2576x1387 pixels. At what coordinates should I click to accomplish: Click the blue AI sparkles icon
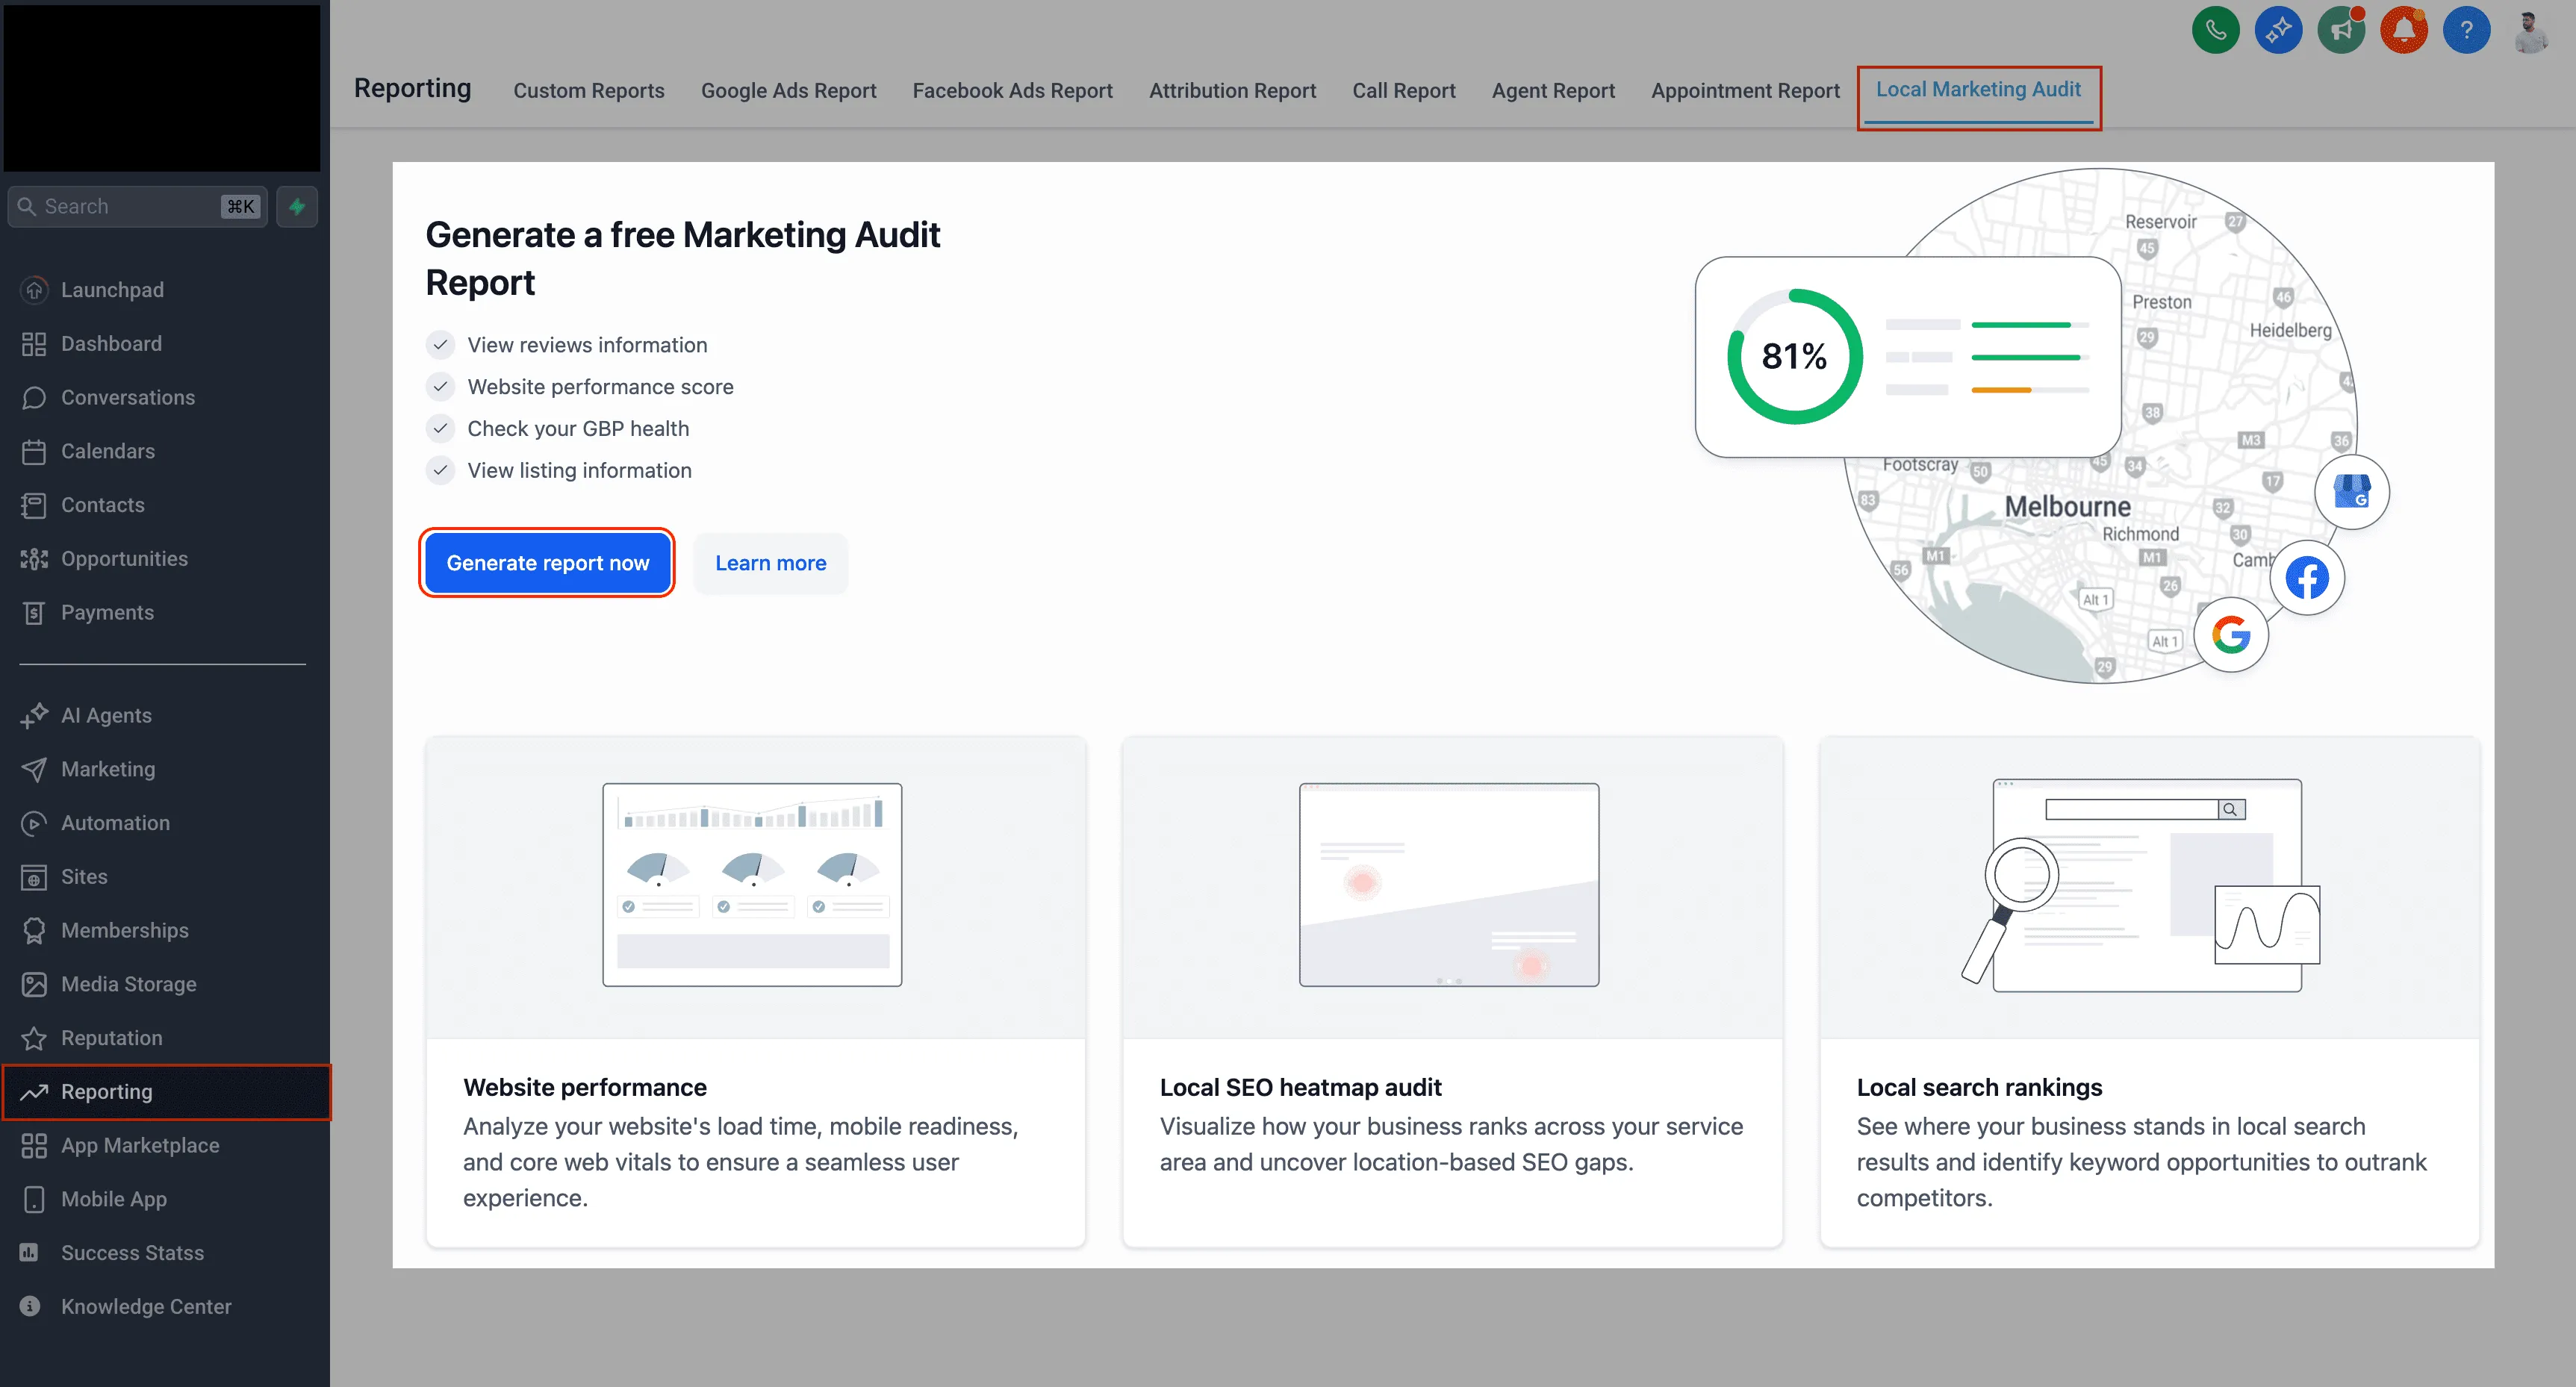[2279, 30]
